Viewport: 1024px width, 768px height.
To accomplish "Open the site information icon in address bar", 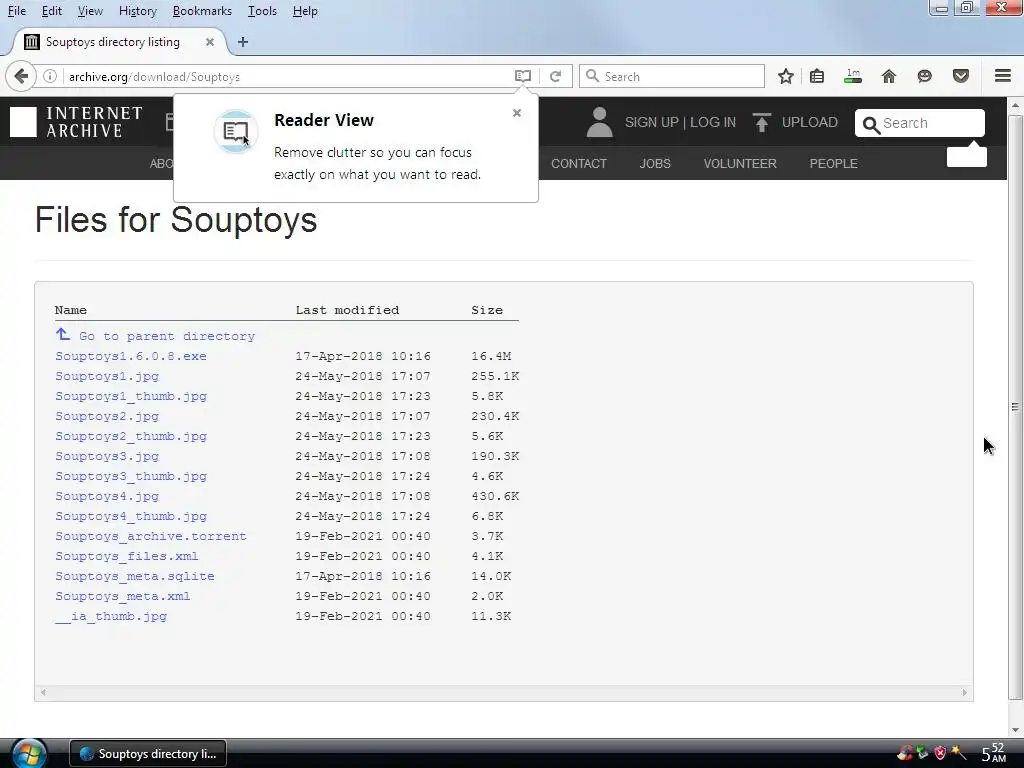I will (50, 76).
